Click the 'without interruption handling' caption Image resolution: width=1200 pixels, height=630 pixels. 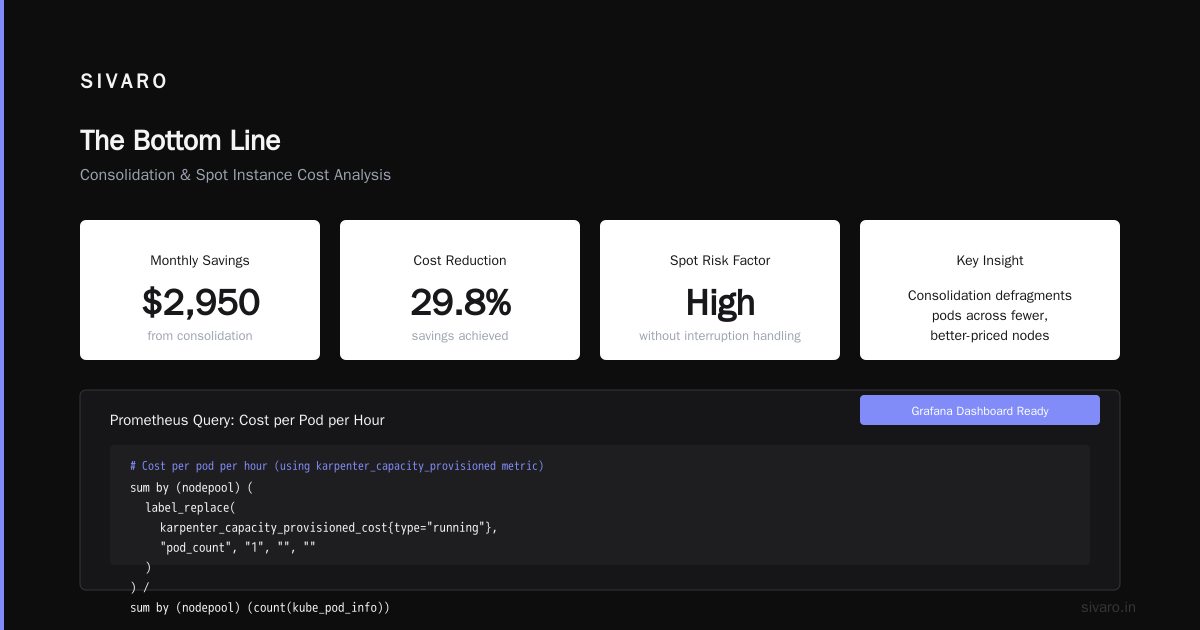pos(720,336)
